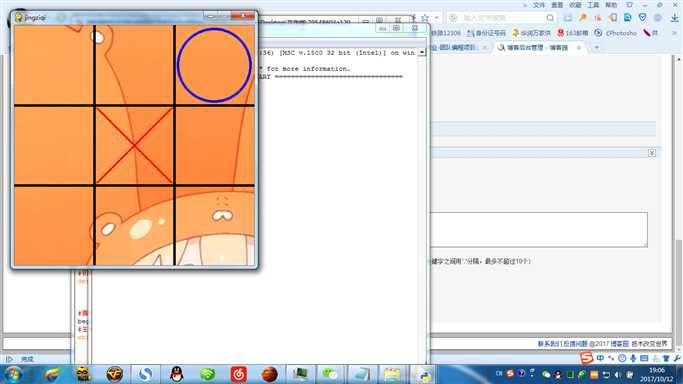683x384 pixels.
Task: Open the 工具 menu in browser
Action: [x=593, y=5]
